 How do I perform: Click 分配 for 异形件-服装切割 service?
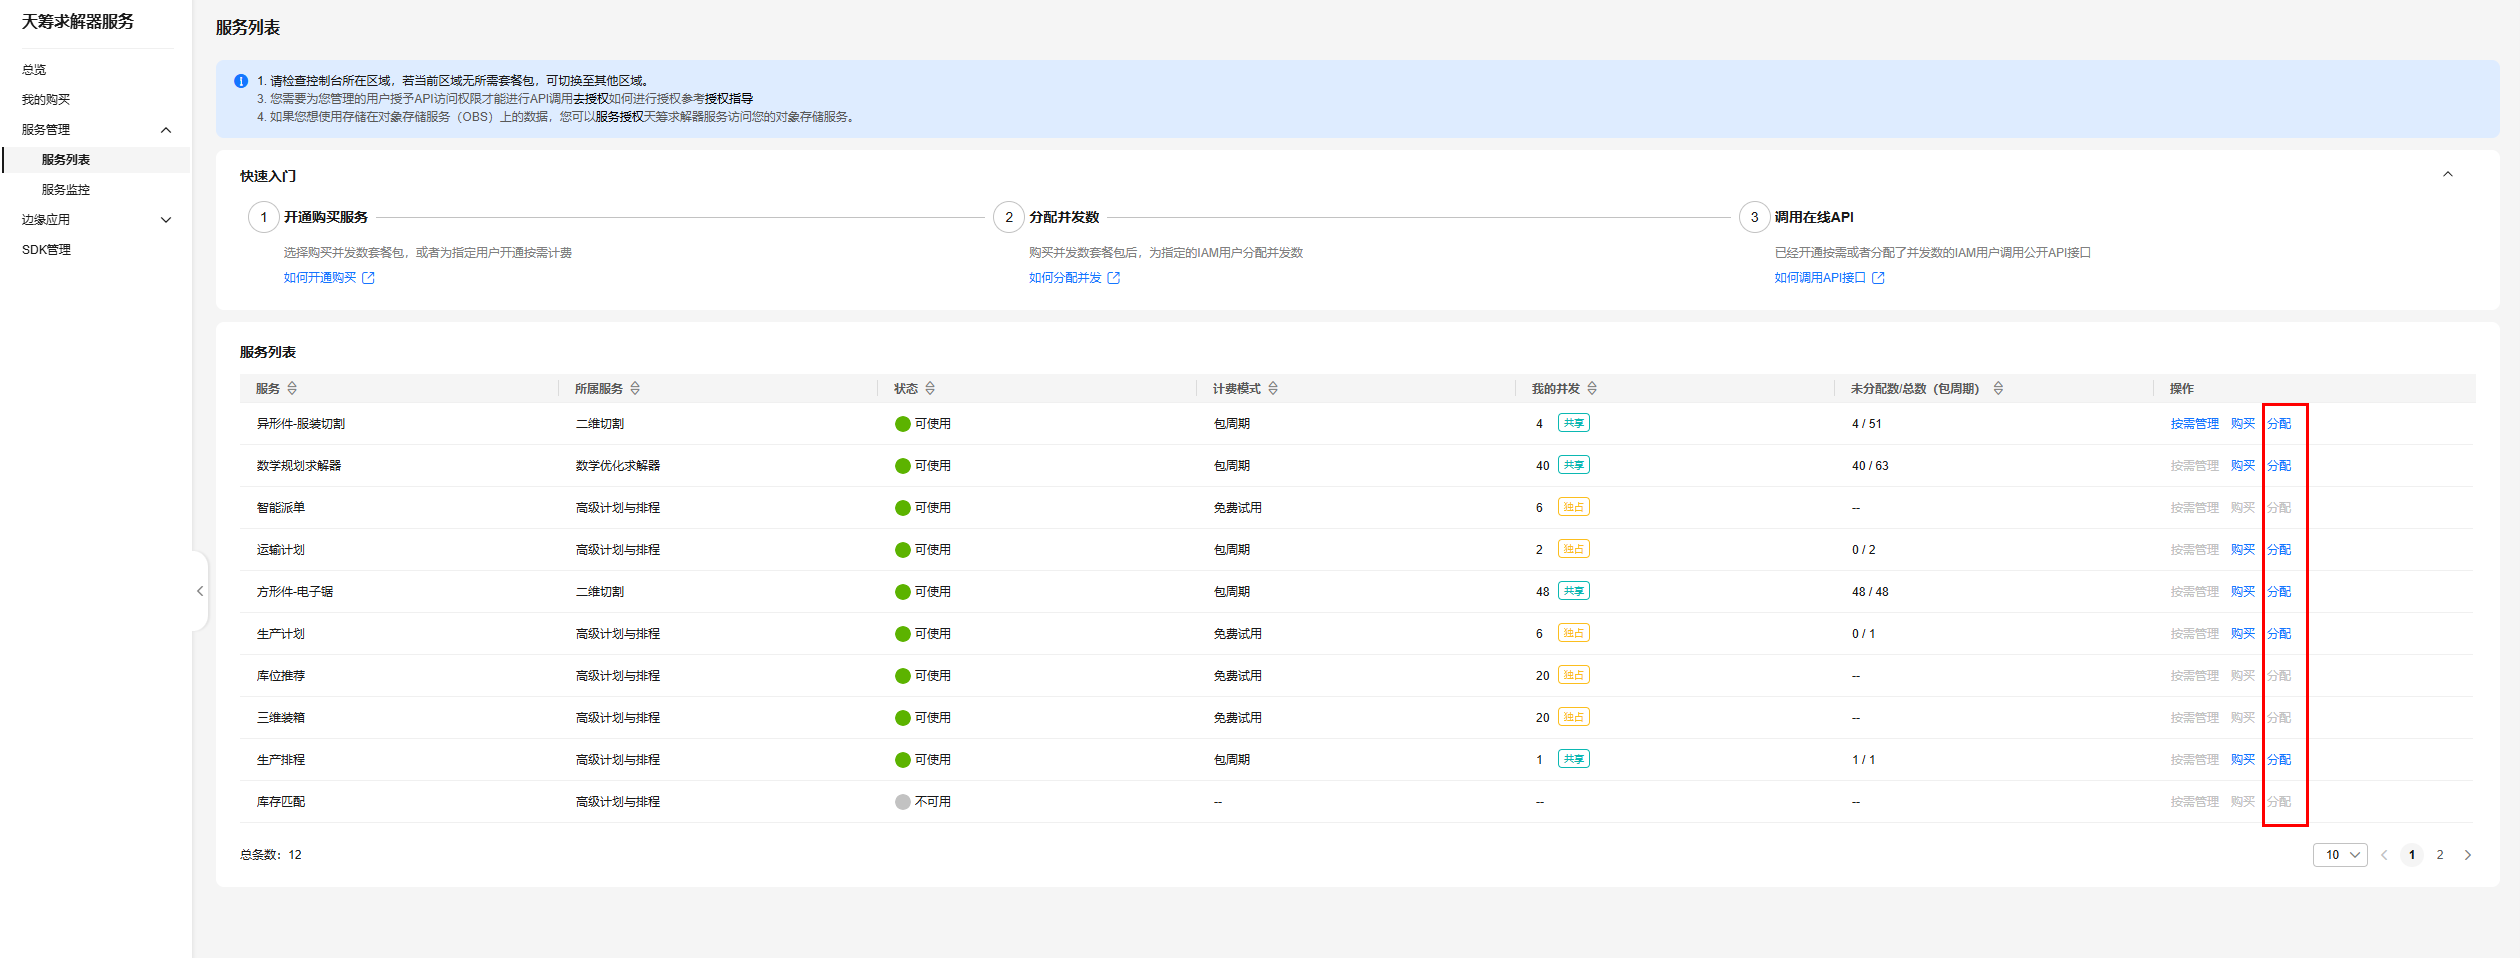[2279, 424]
